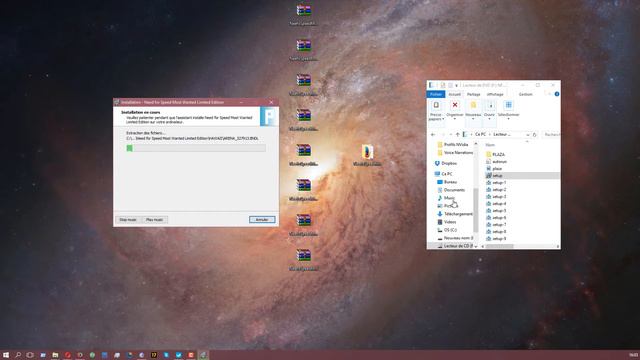Select the OS (C:) drive in sidebar
This screenshot has width=640, height=360.
pyautogui.click(x=447, y=230)
